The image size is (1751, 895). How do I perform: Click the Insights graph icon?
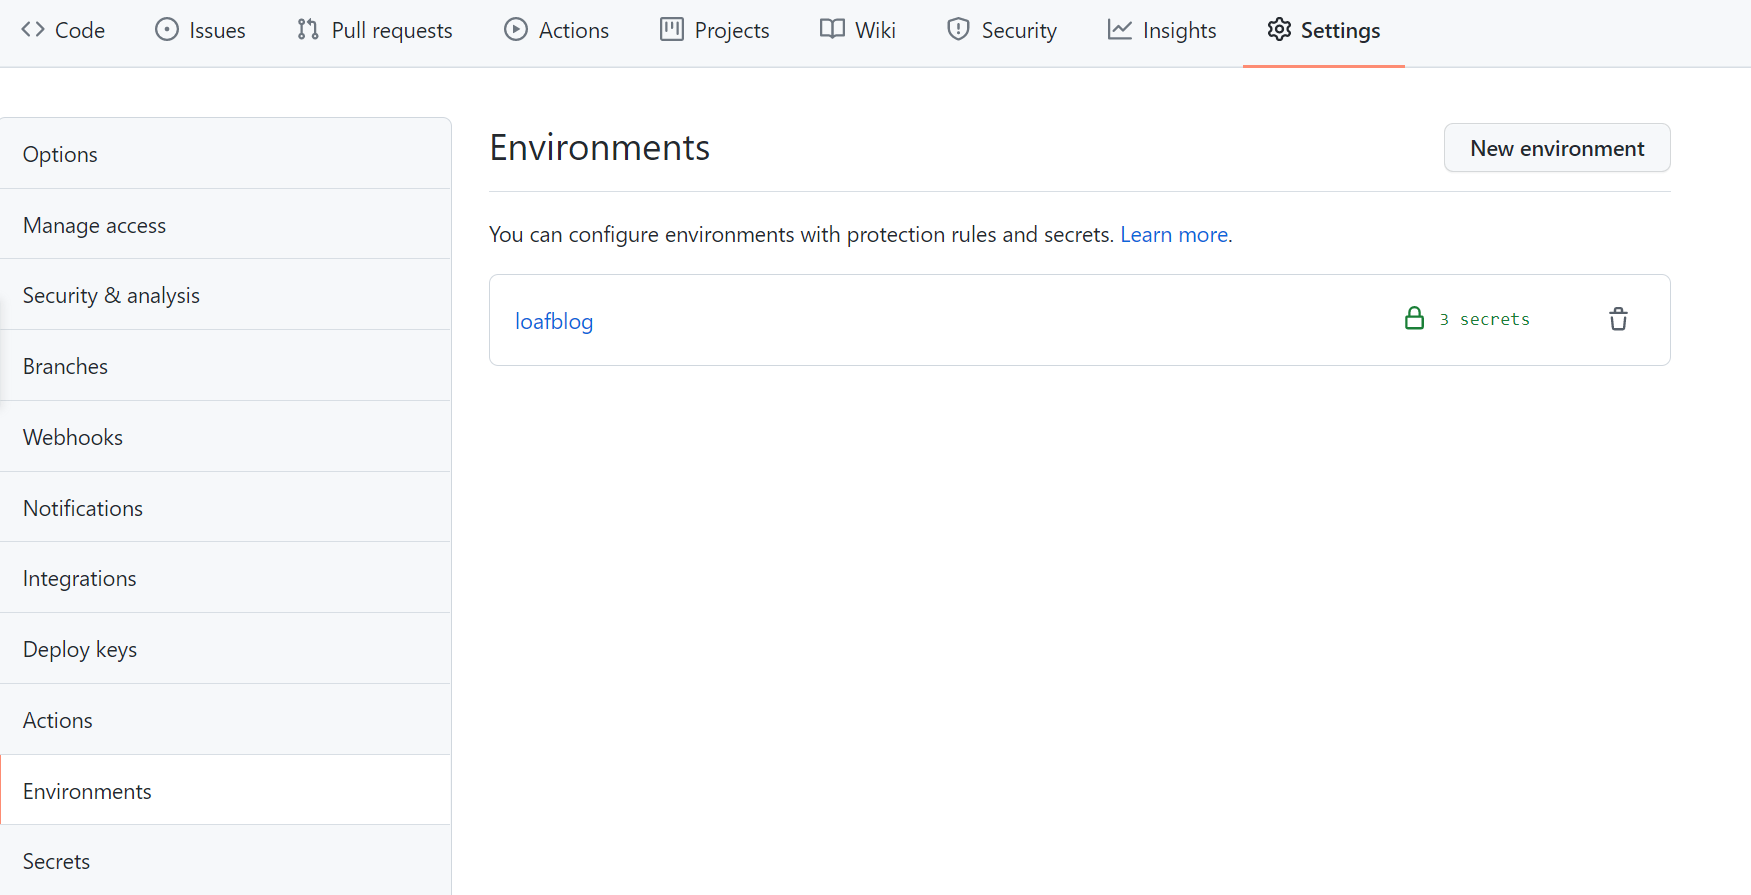1120,30
